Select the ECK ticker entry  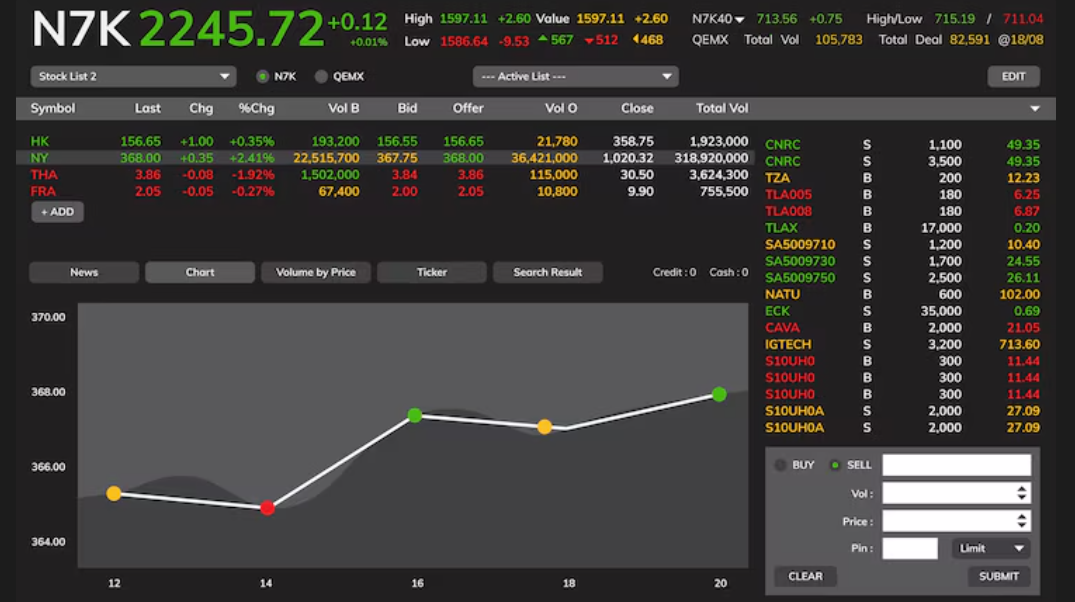(902, 311)
